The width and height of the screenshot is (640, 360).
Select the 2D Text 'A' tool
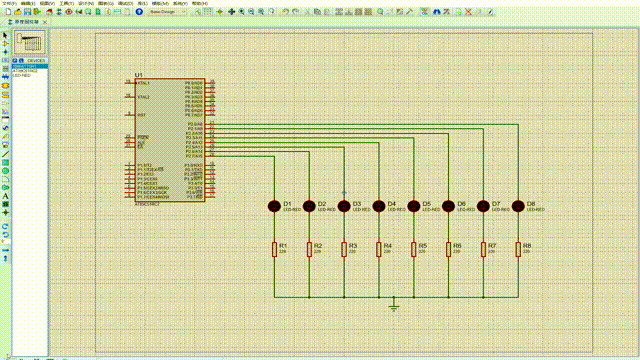[x=5, y=196]
